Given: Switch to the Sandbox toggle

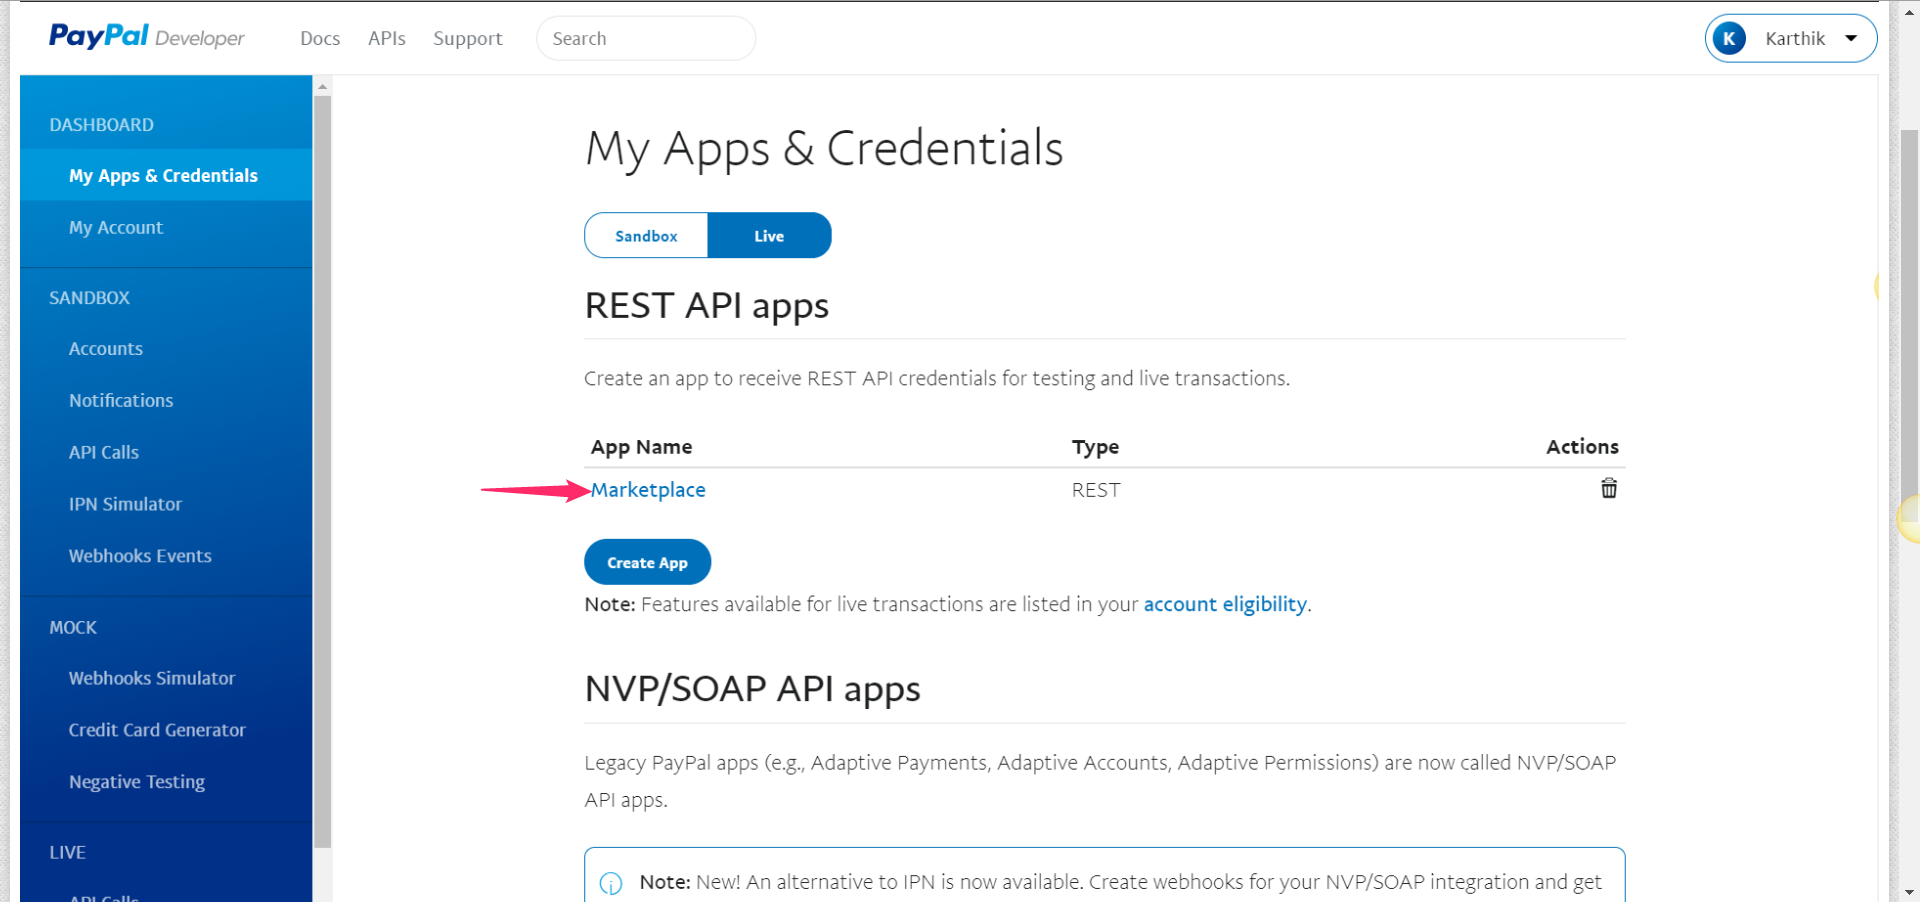Looking at the screenshot, I should (646, 236).
